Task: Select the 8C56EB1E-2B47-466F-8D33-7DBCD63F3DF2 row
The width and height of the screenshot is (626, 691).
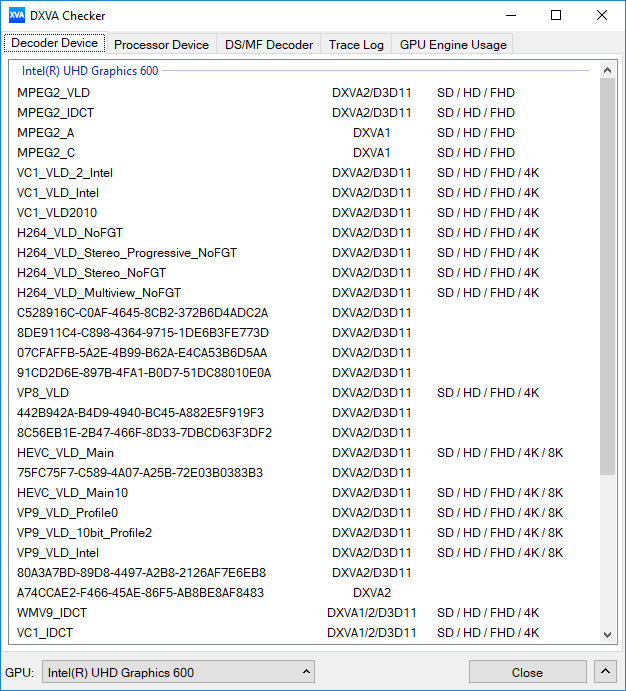Action: click(x=304, y=433)
